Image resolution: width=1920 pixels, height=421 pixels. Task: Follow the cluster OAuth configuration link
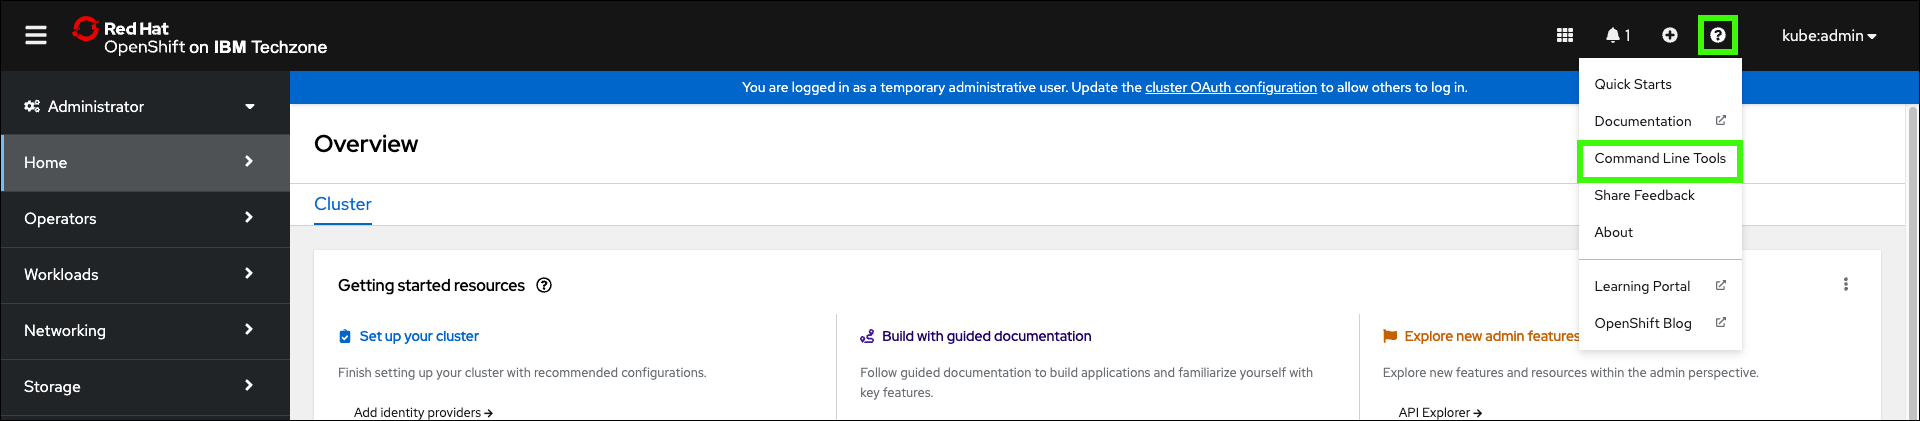(x=1230, y=88)
